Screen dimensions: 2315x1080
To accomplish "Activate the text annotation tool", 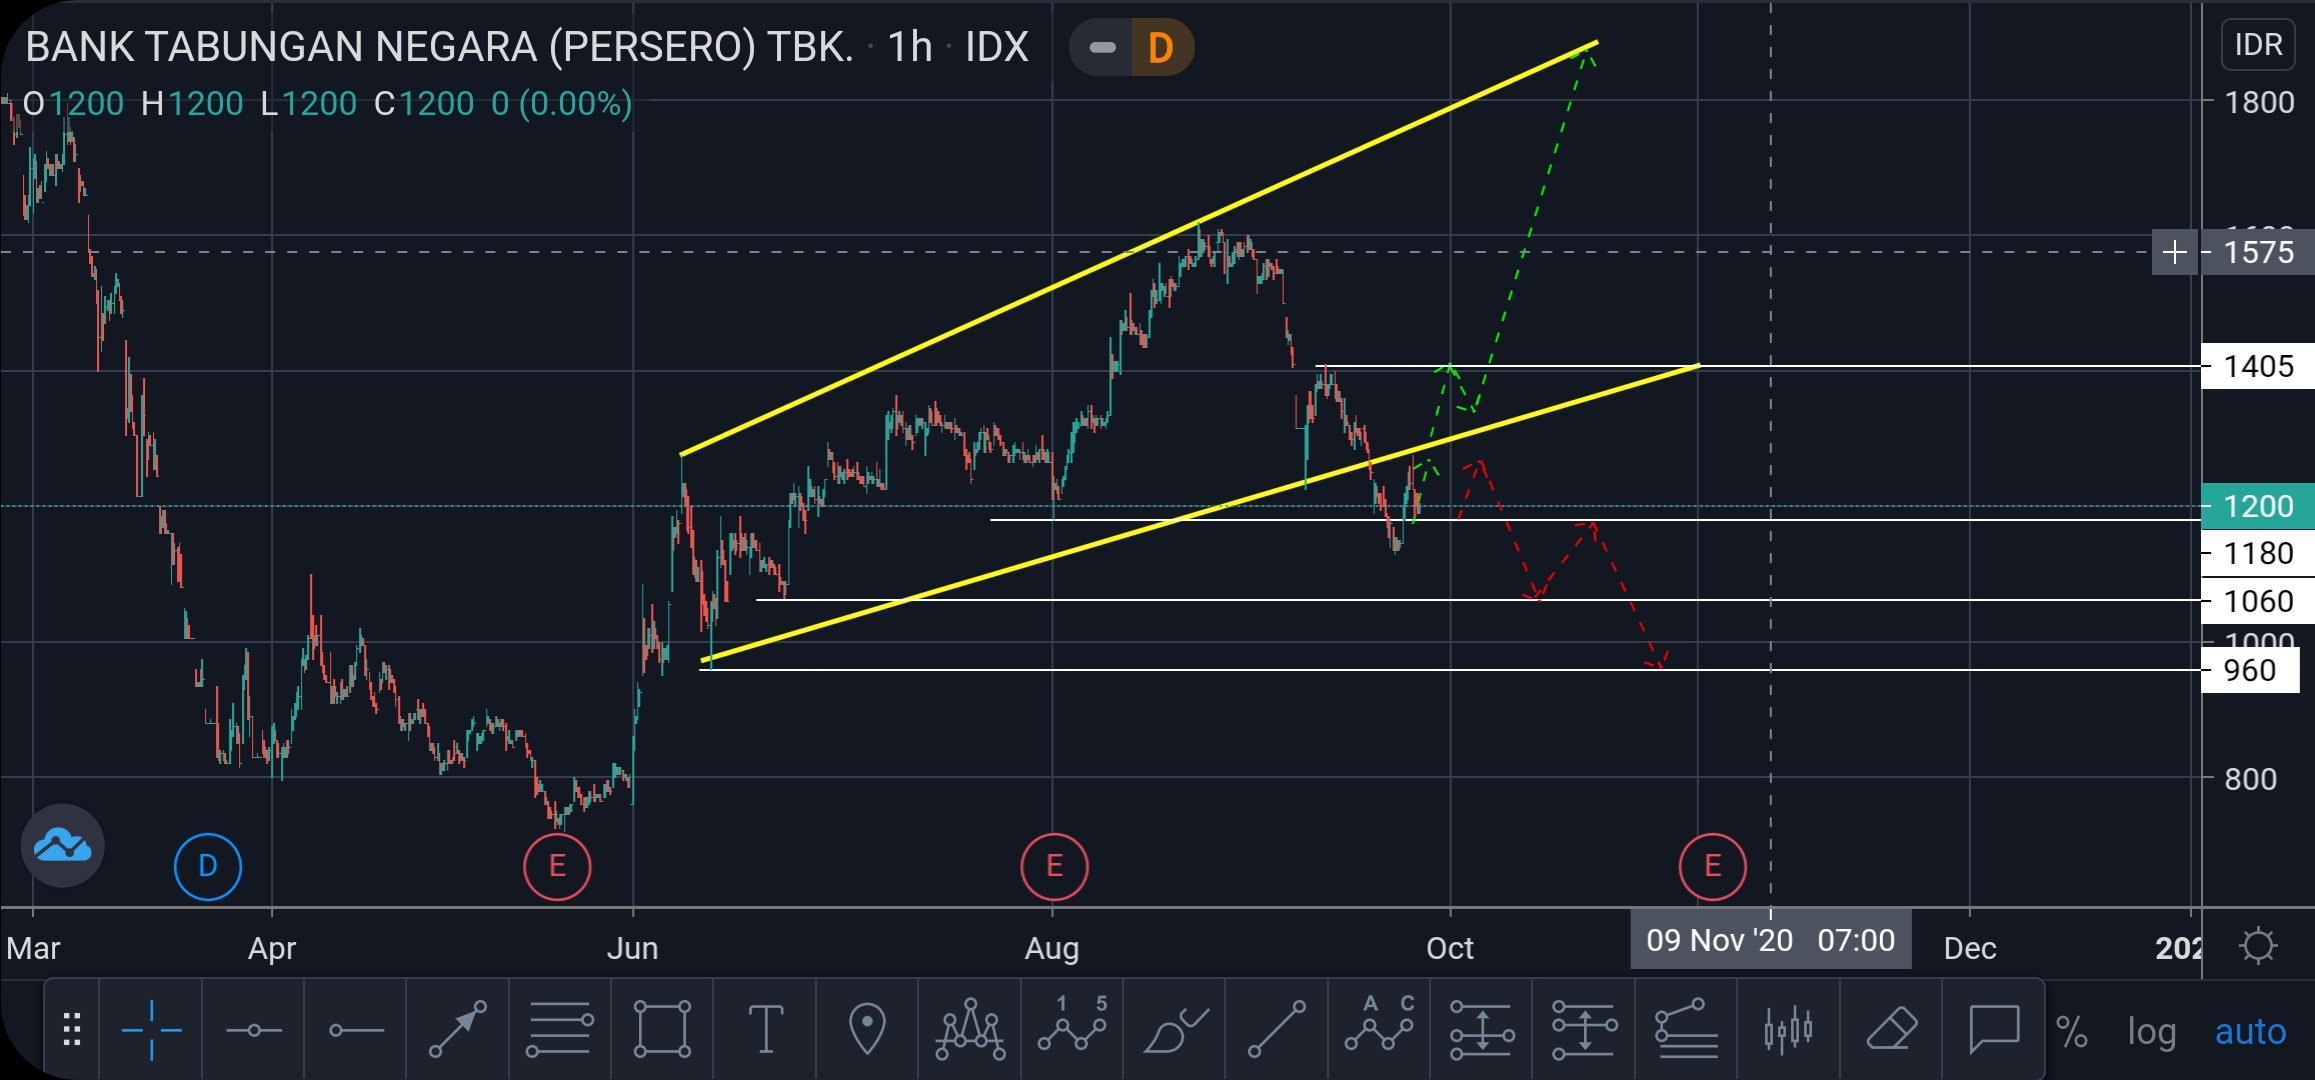I will pyautogui.click(x=766, y=1030).
